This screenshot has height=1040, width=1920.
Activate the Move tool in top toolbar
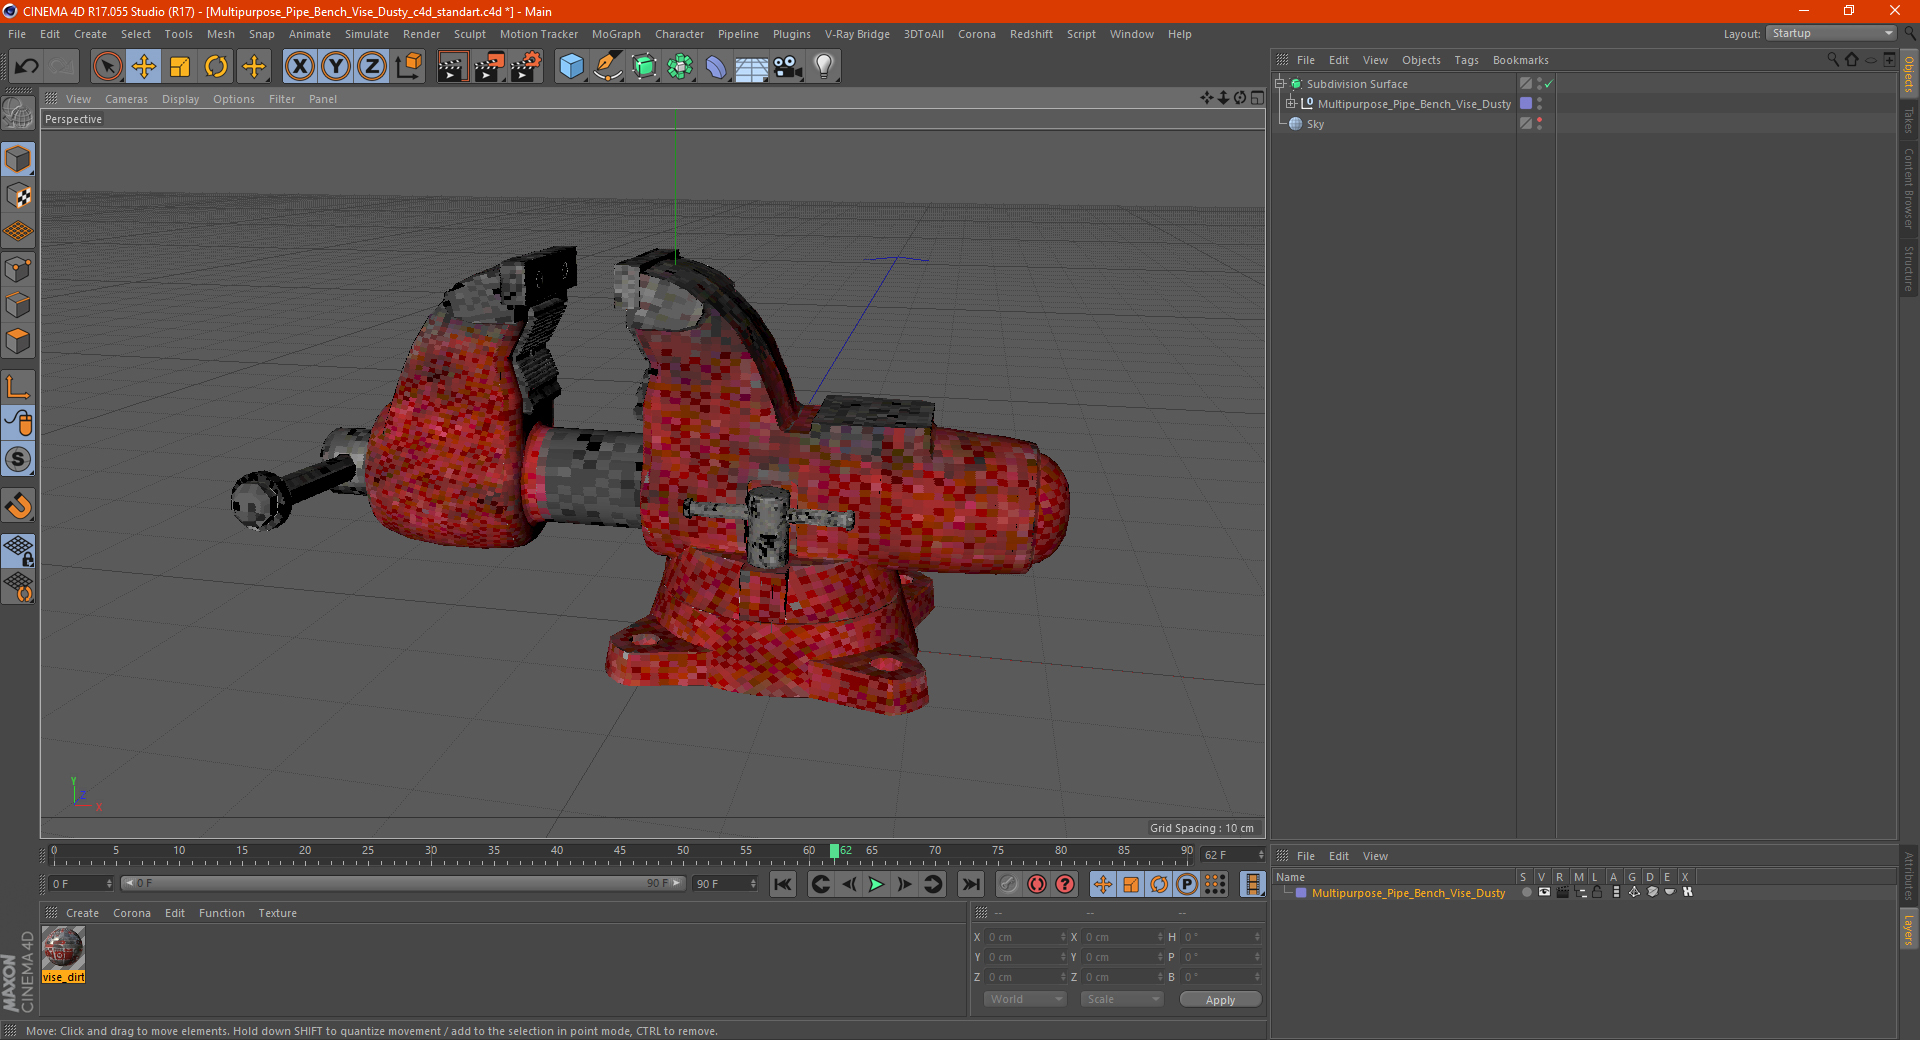point(144,67)
